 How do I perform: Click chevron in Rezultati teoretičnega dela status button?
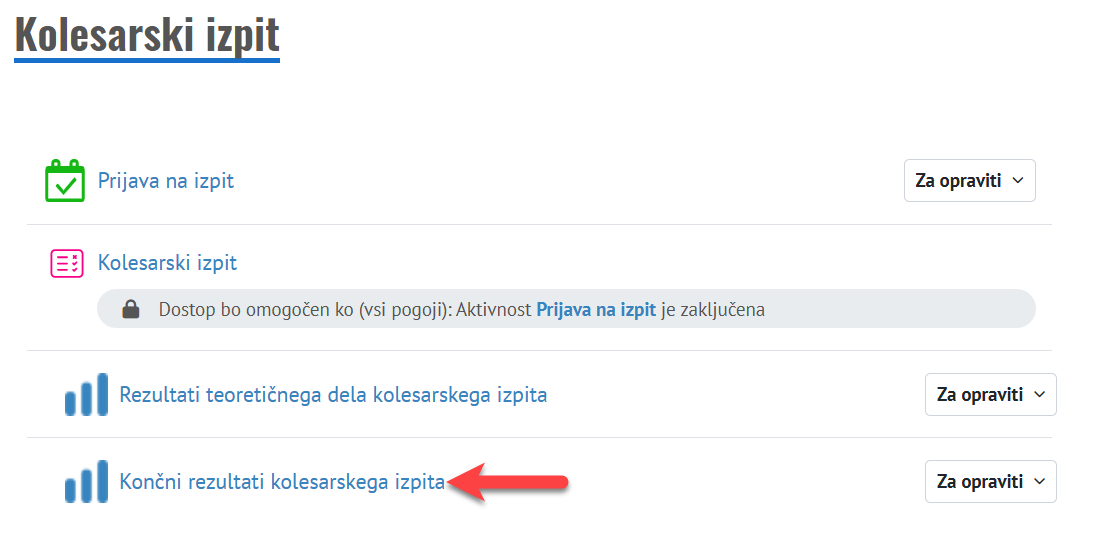[1039, 395]
